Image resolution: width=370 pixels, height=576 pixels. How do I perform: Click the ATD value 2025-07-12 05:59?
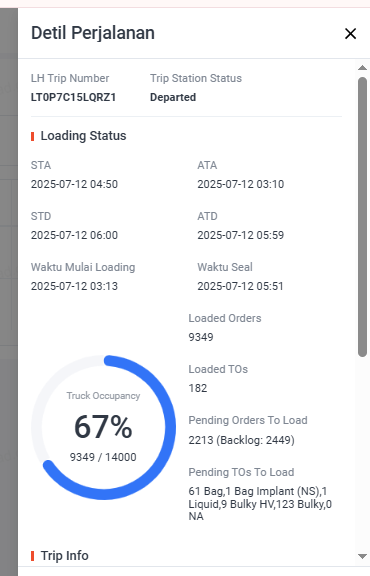tap(241, 235)
